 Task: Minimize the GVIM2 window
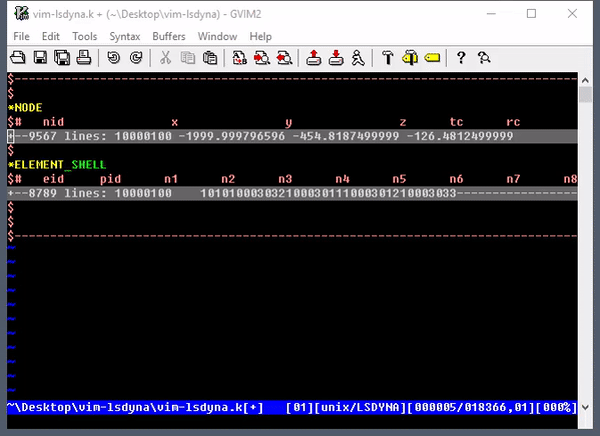(491, 14)
